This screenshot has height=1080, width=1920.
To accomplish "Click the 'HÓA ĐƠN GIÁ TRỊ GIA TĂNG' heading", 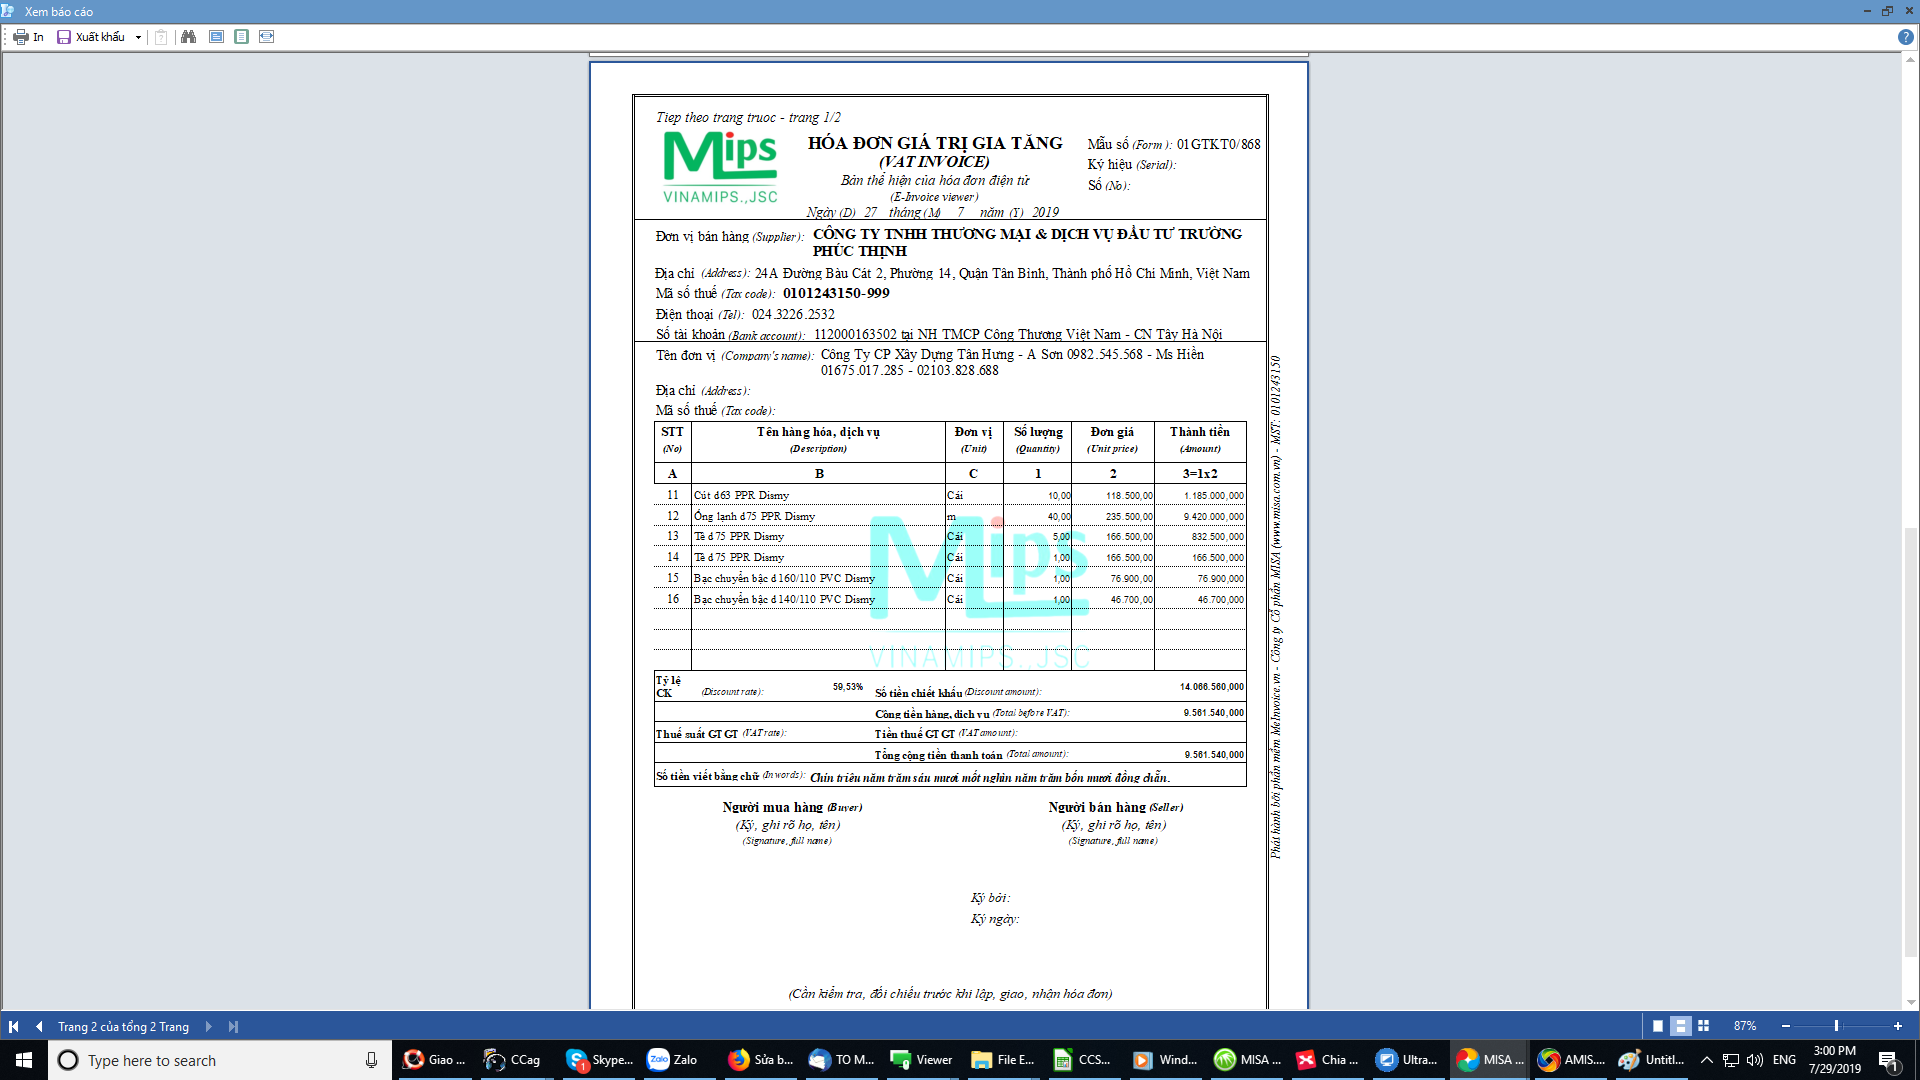I will point(935,143).
